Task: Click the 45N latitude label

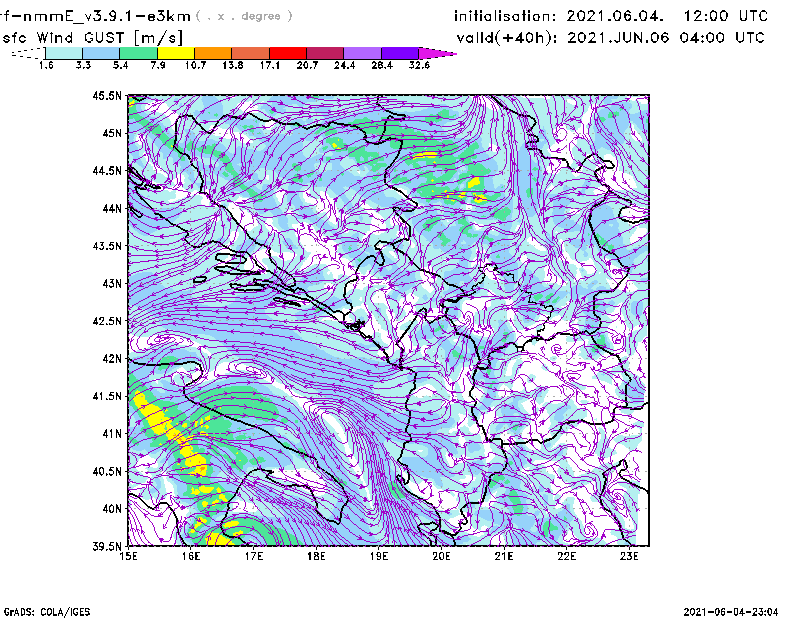Action: (112, 133)
